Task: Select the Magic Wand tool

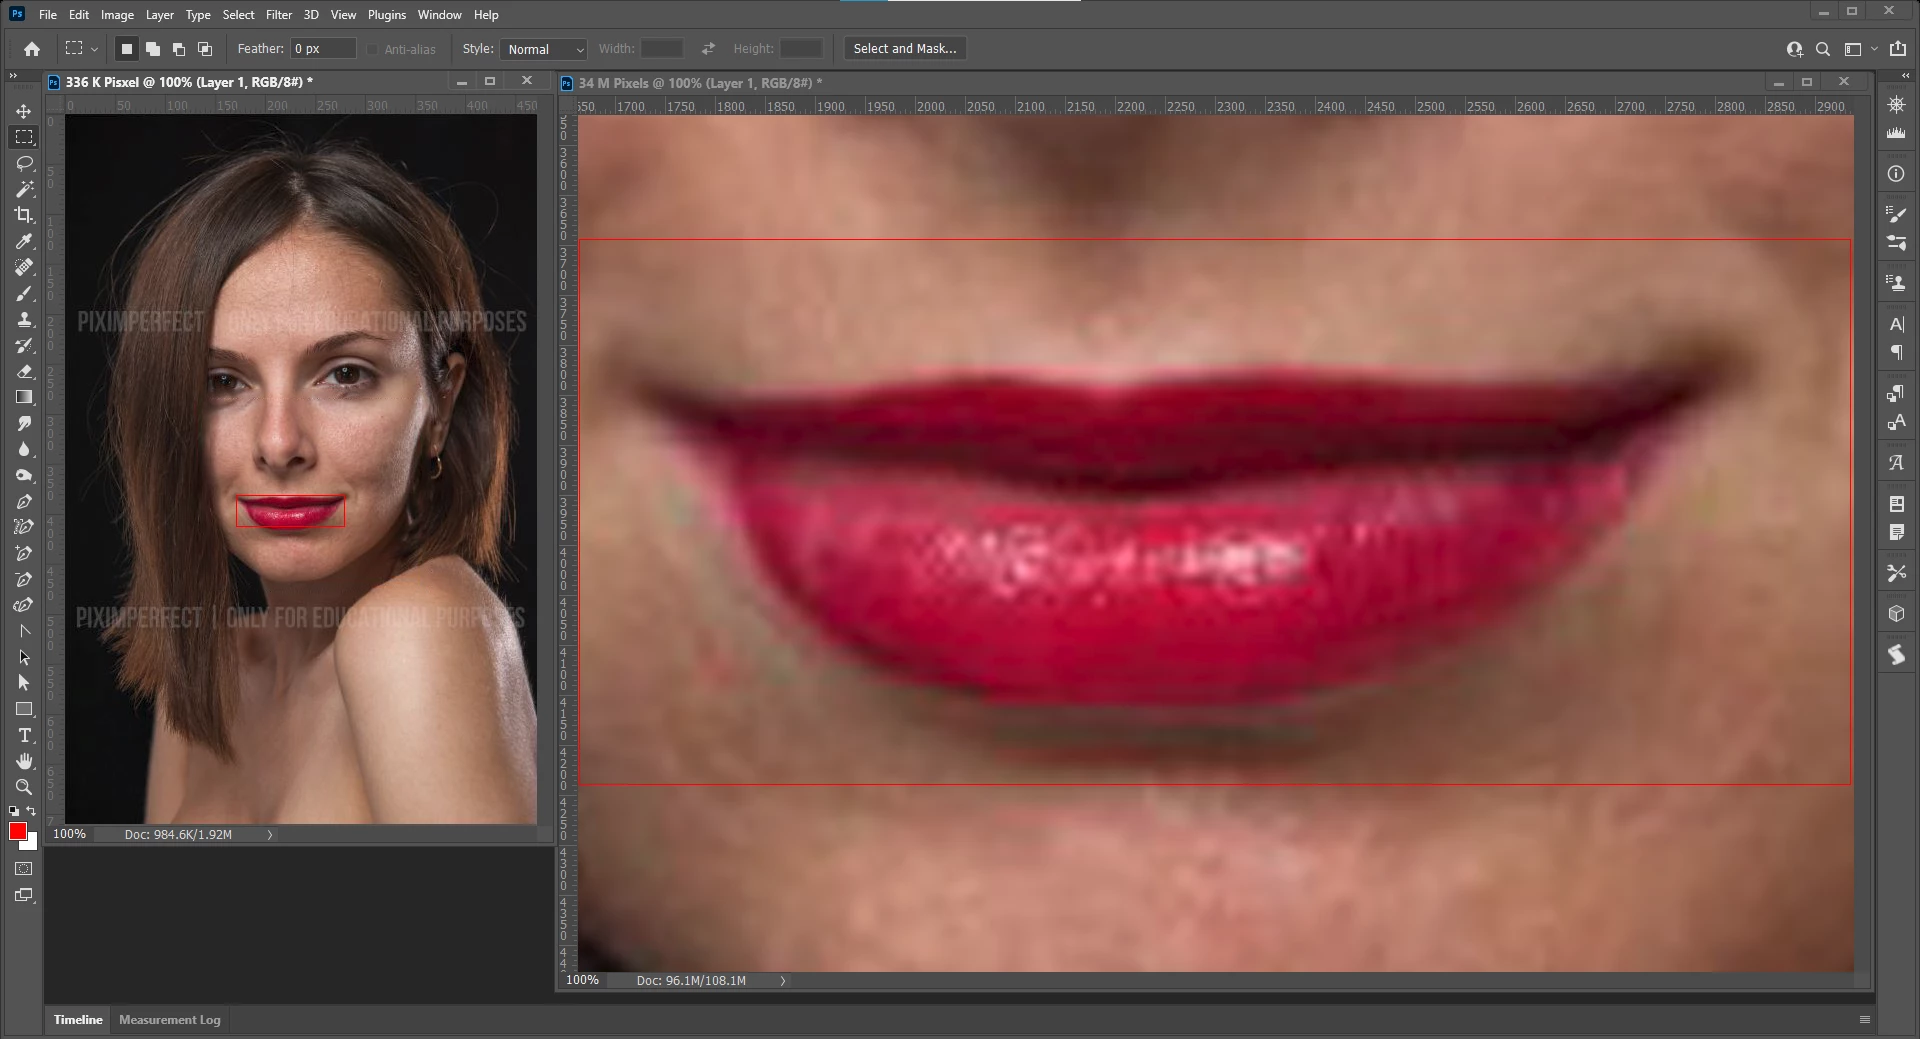Action: (x=24, y=189)
